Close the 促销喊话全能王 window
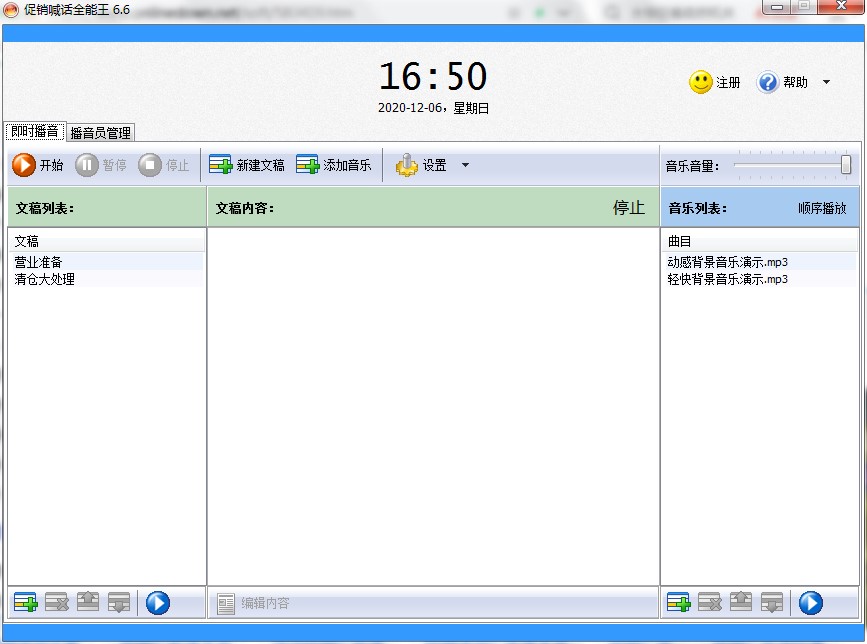Image resolution: width=867 pixels, height=644 pixels. tap(840, 6)
